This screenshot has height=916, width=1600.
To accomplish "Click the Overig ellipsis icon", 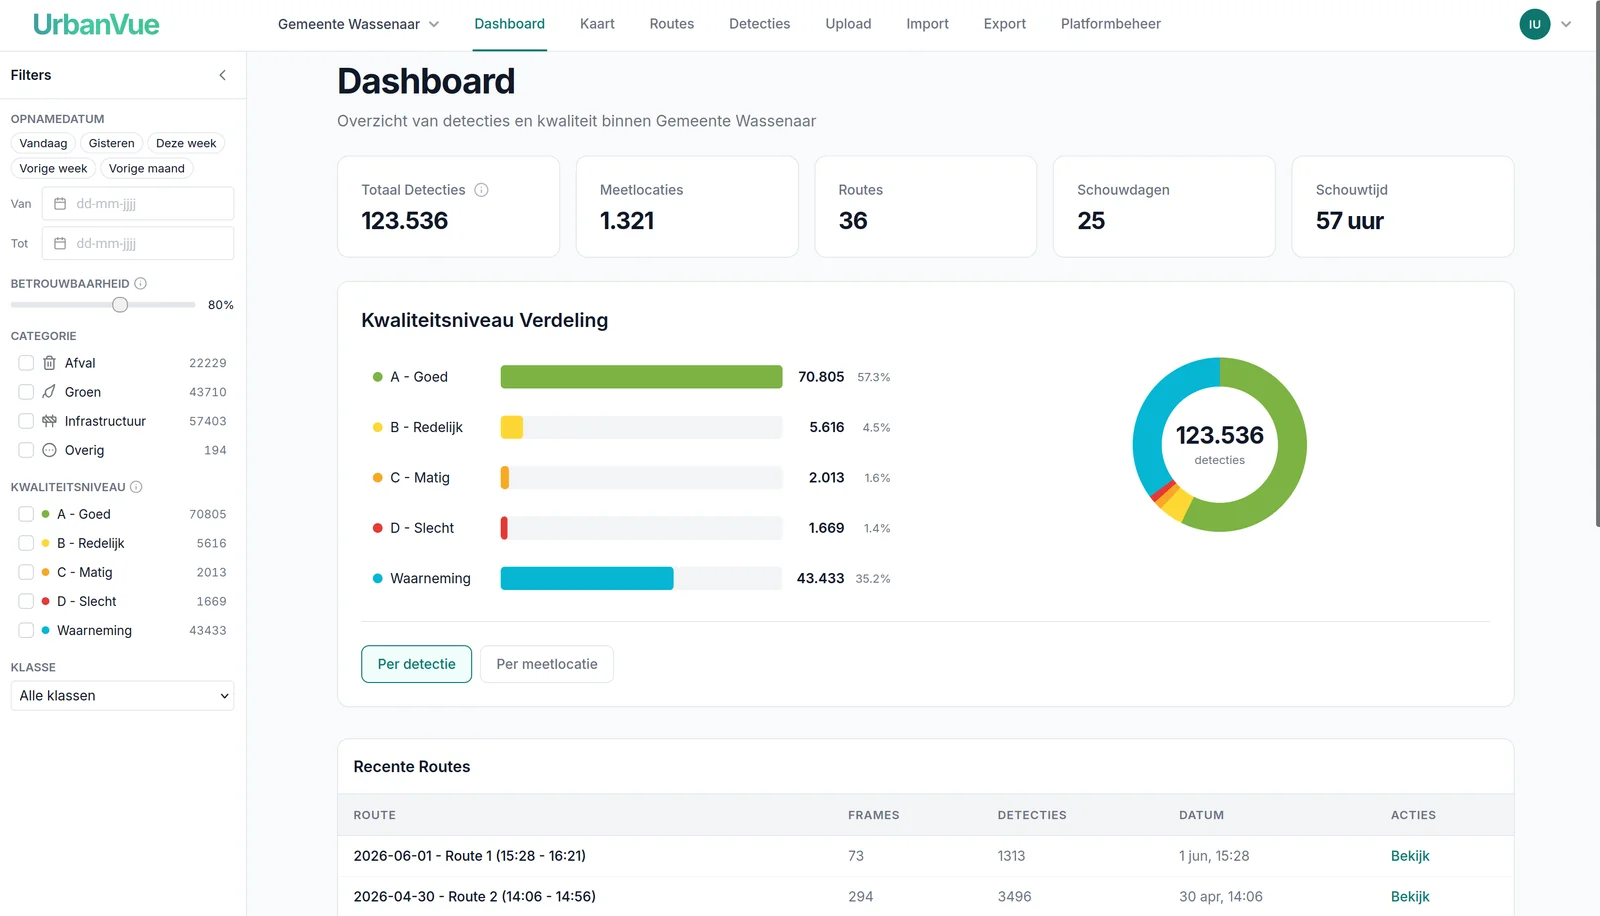I will click(x=49, y=450).
